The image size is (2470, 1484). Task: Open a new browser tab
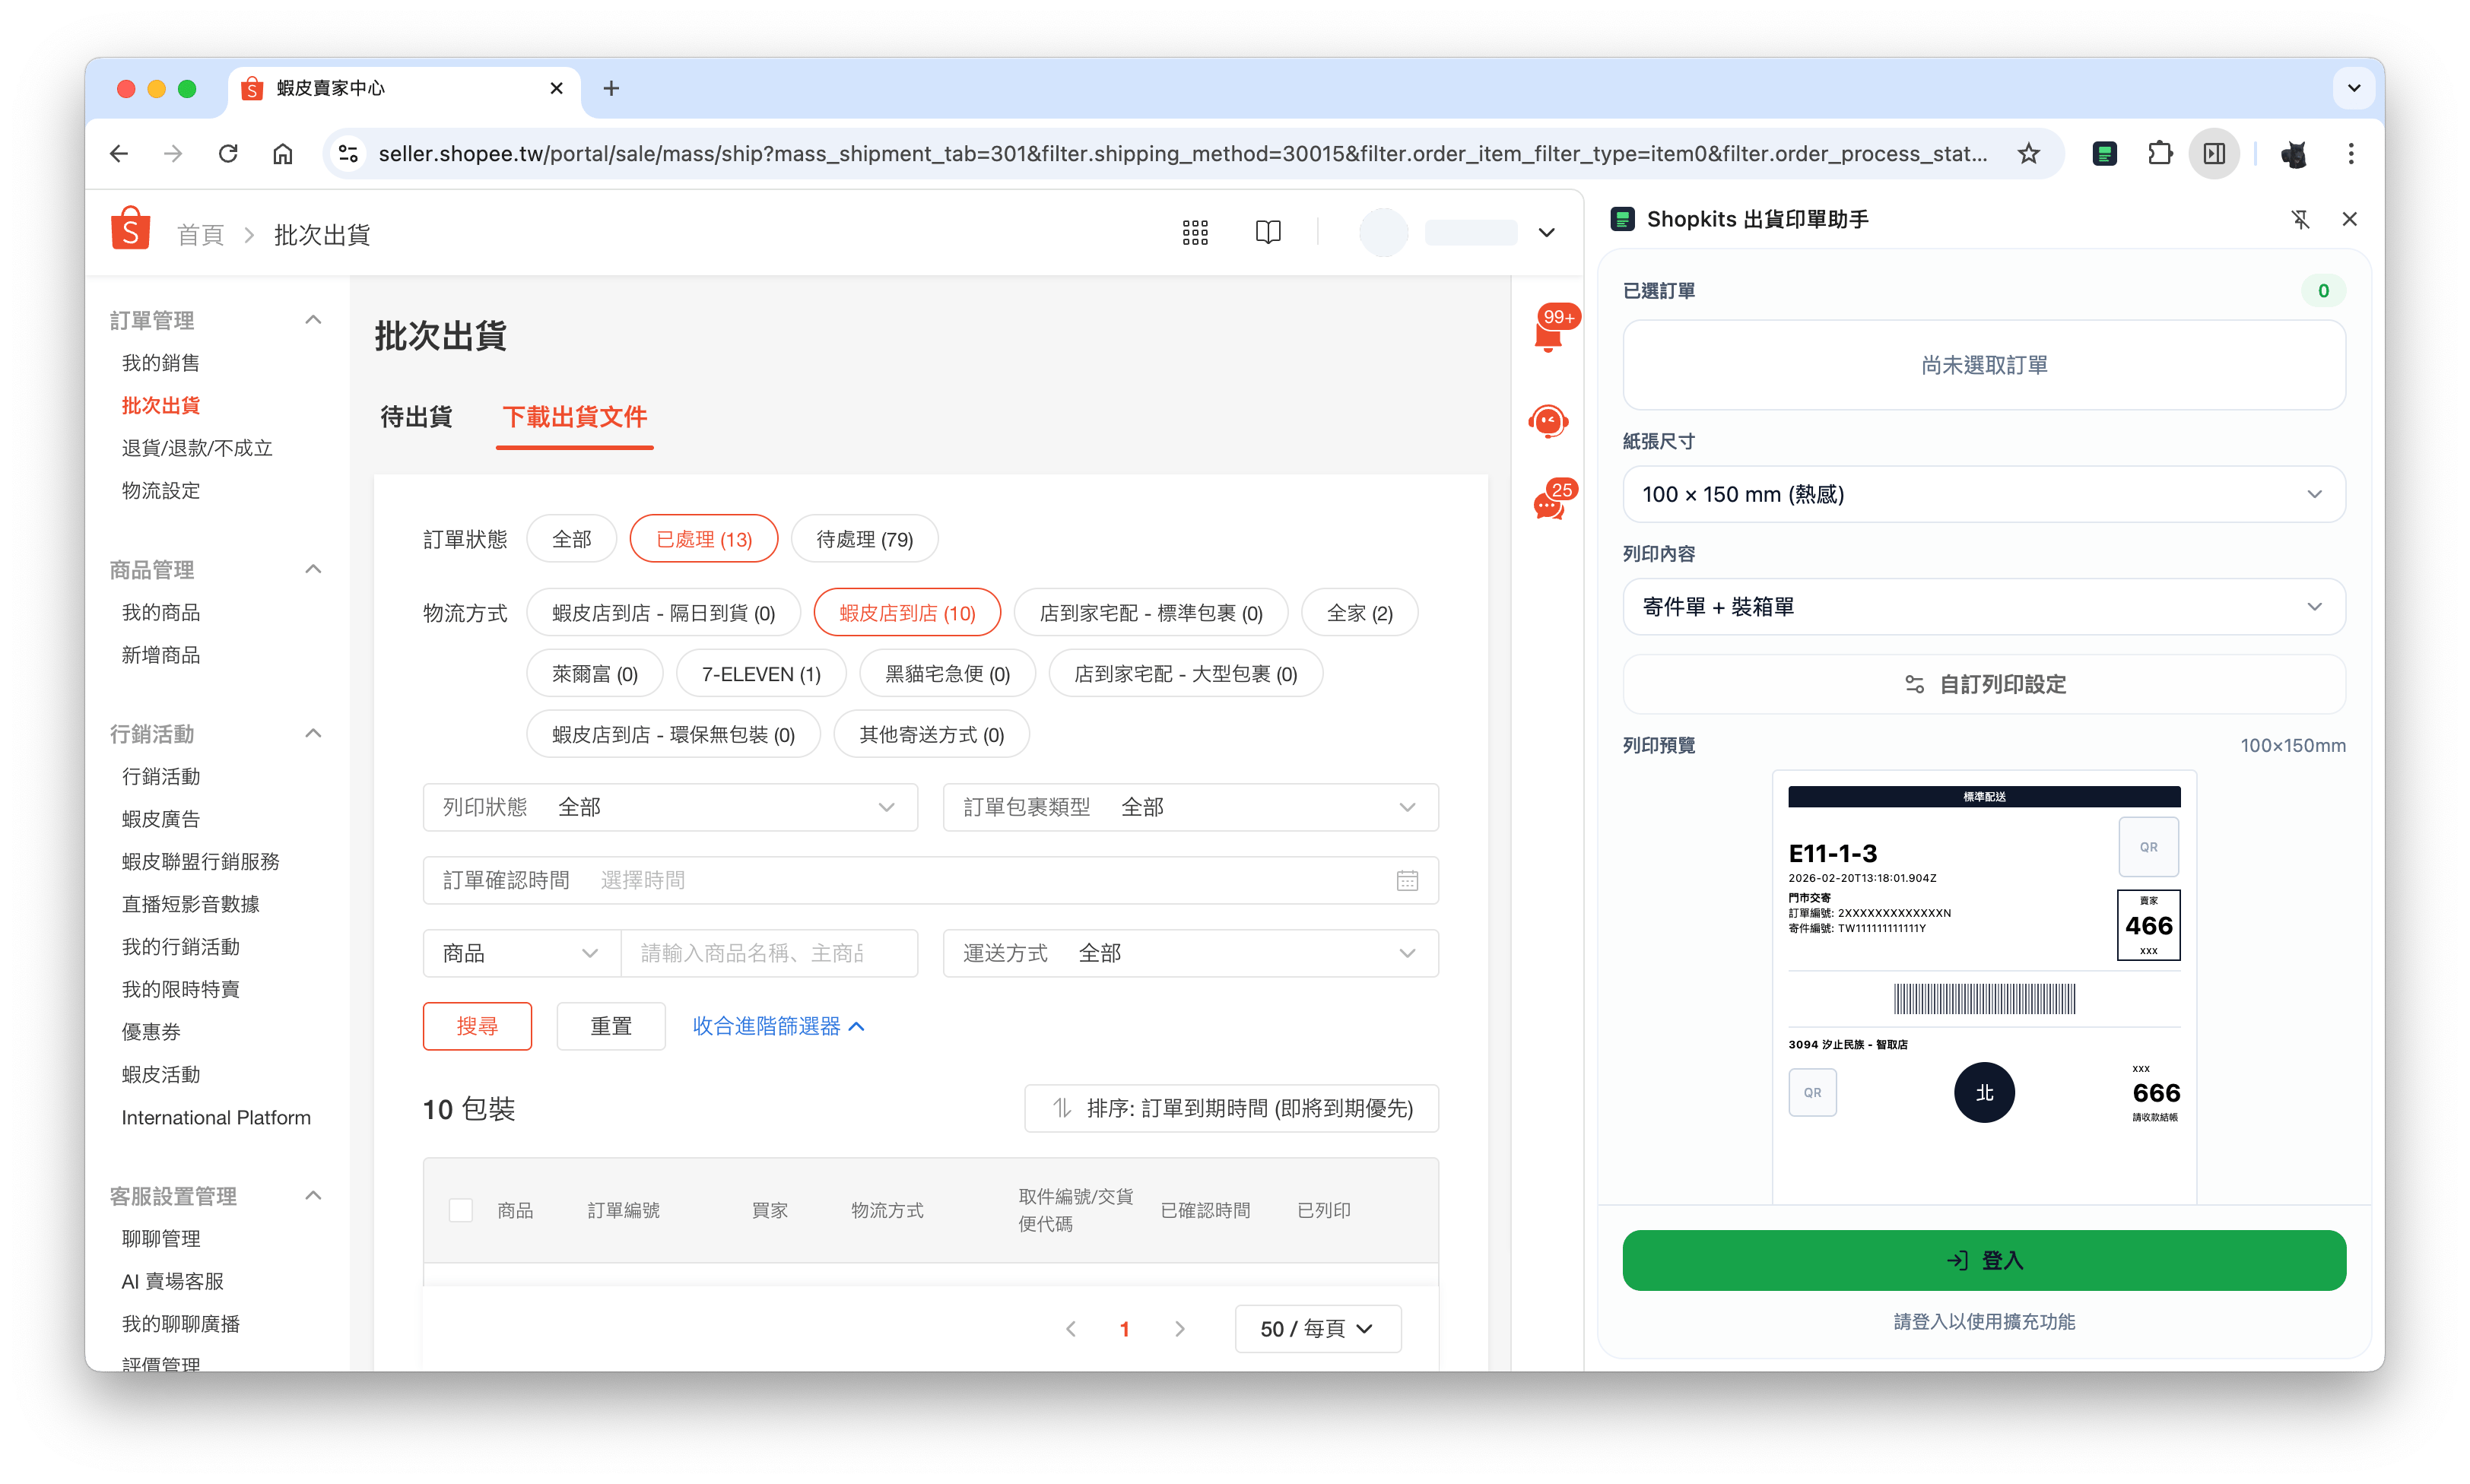[x=611, y=88]
